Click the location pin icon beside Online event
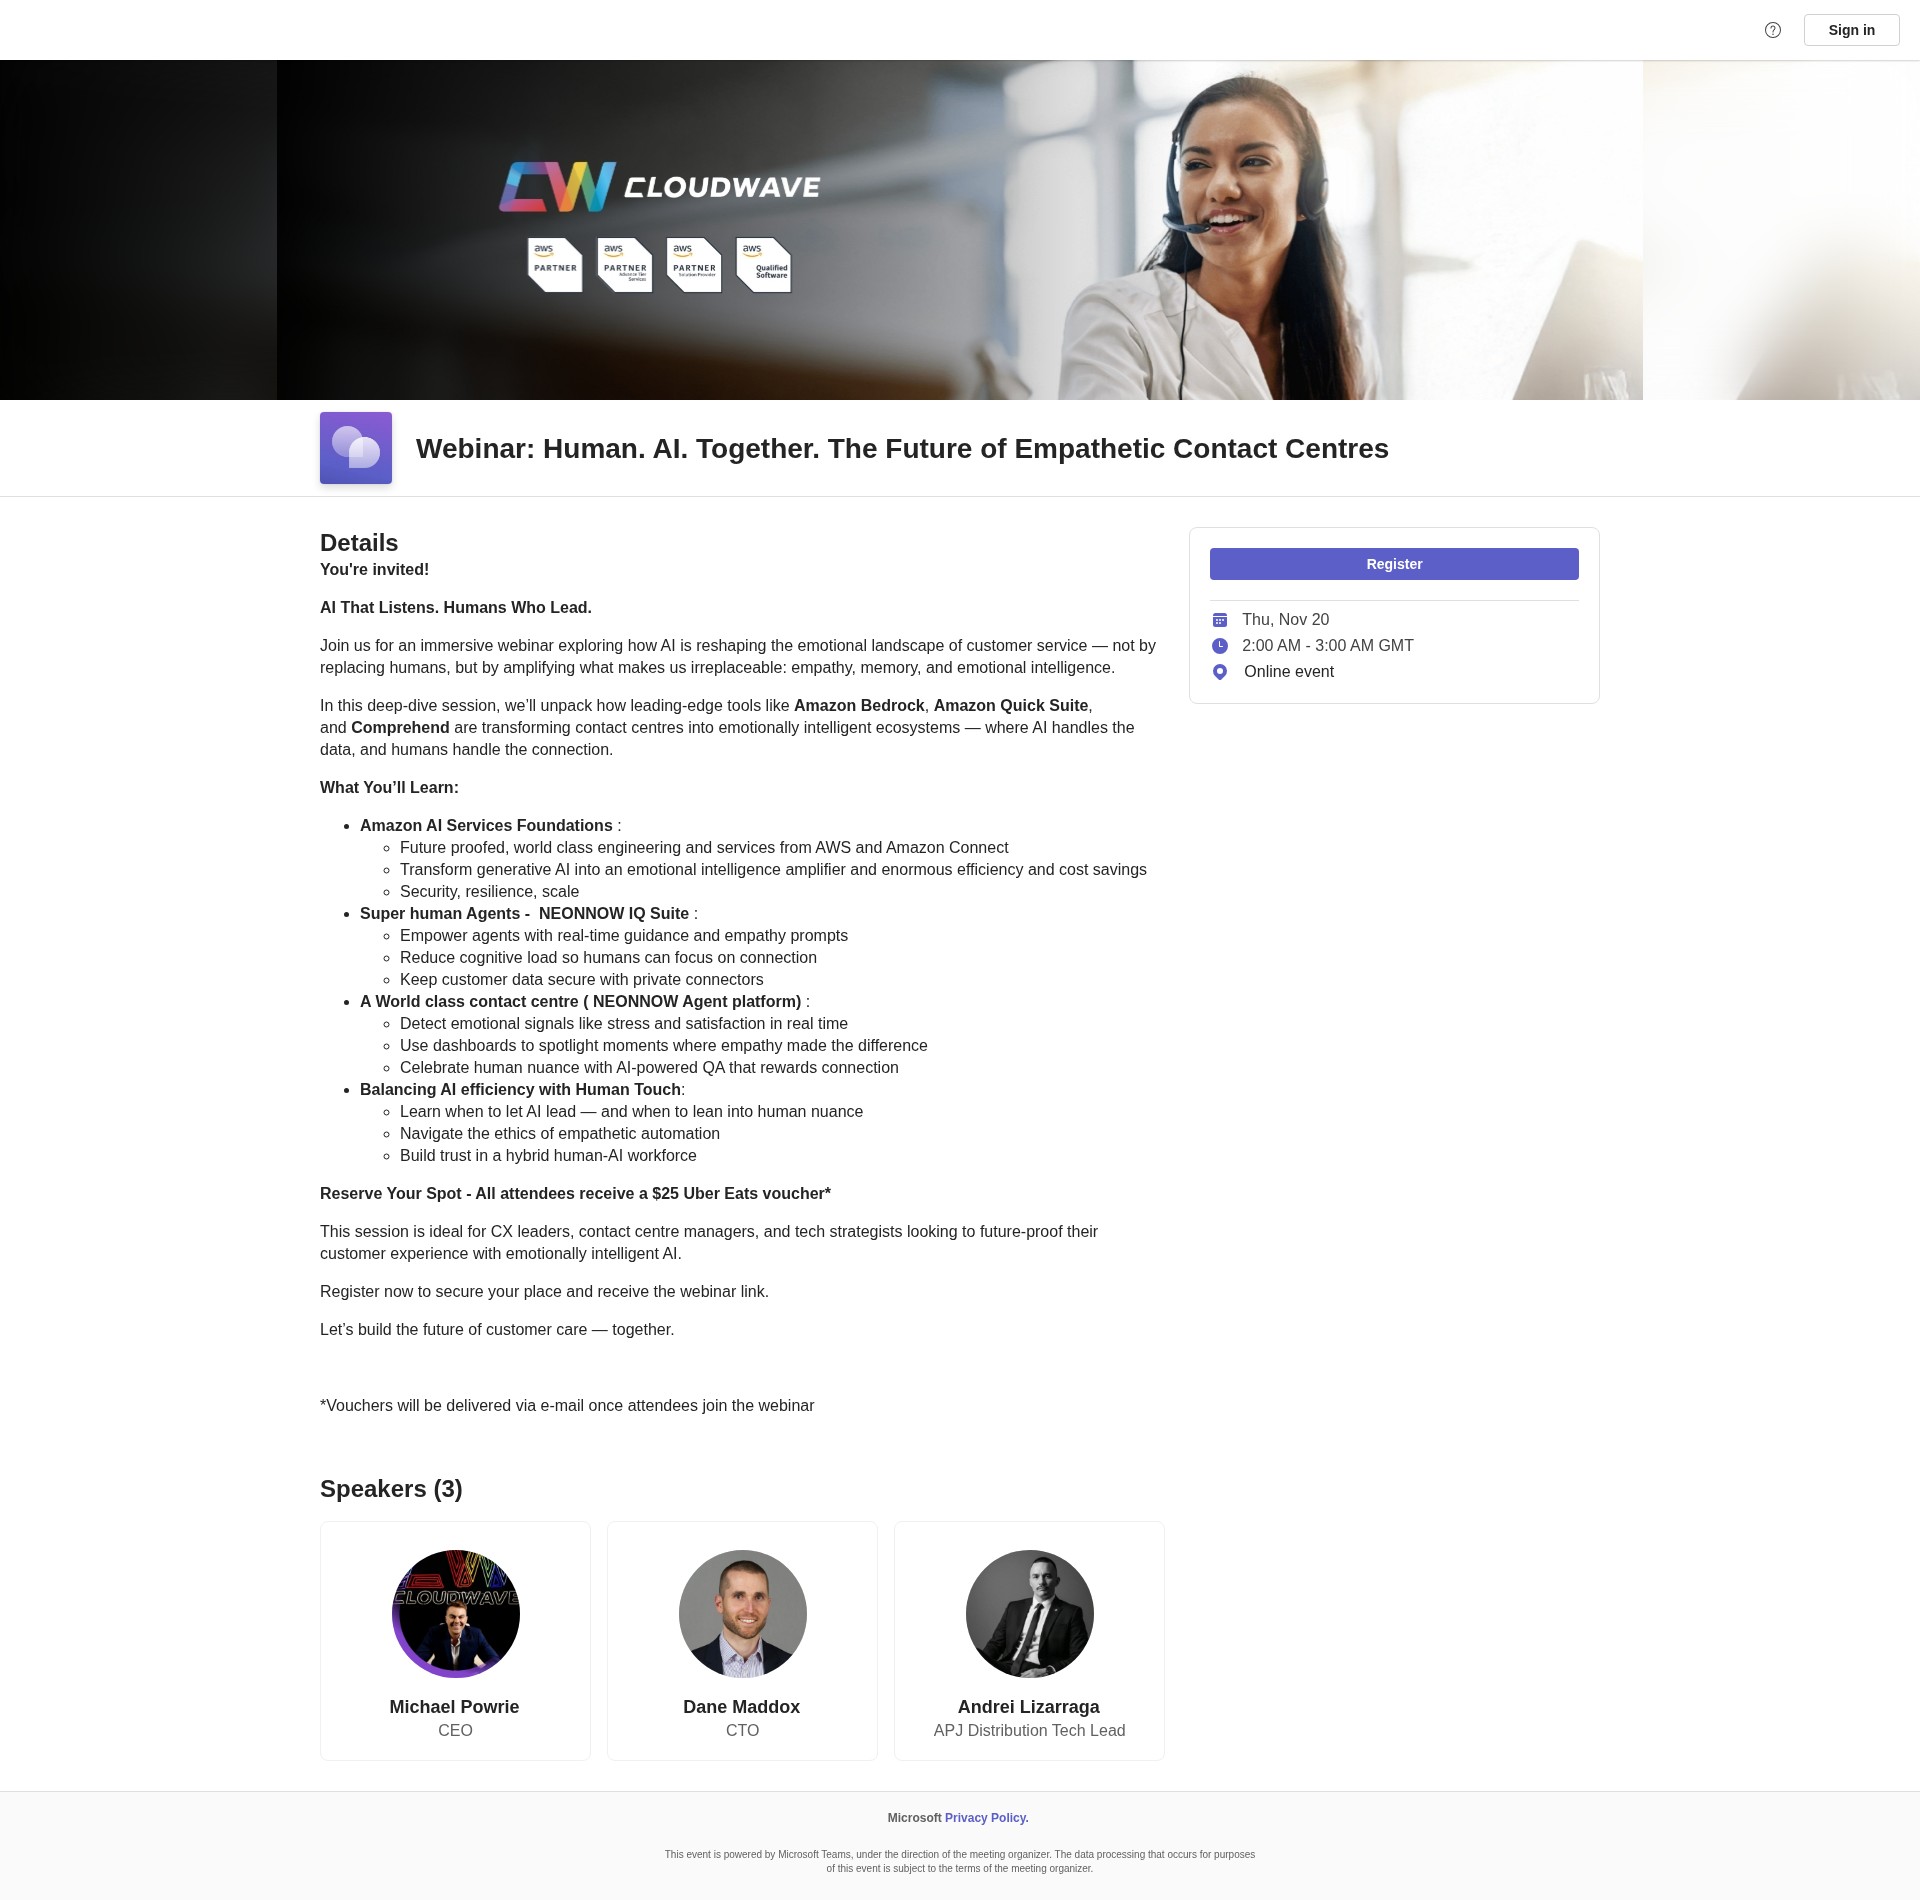 tap(1220, 672)
